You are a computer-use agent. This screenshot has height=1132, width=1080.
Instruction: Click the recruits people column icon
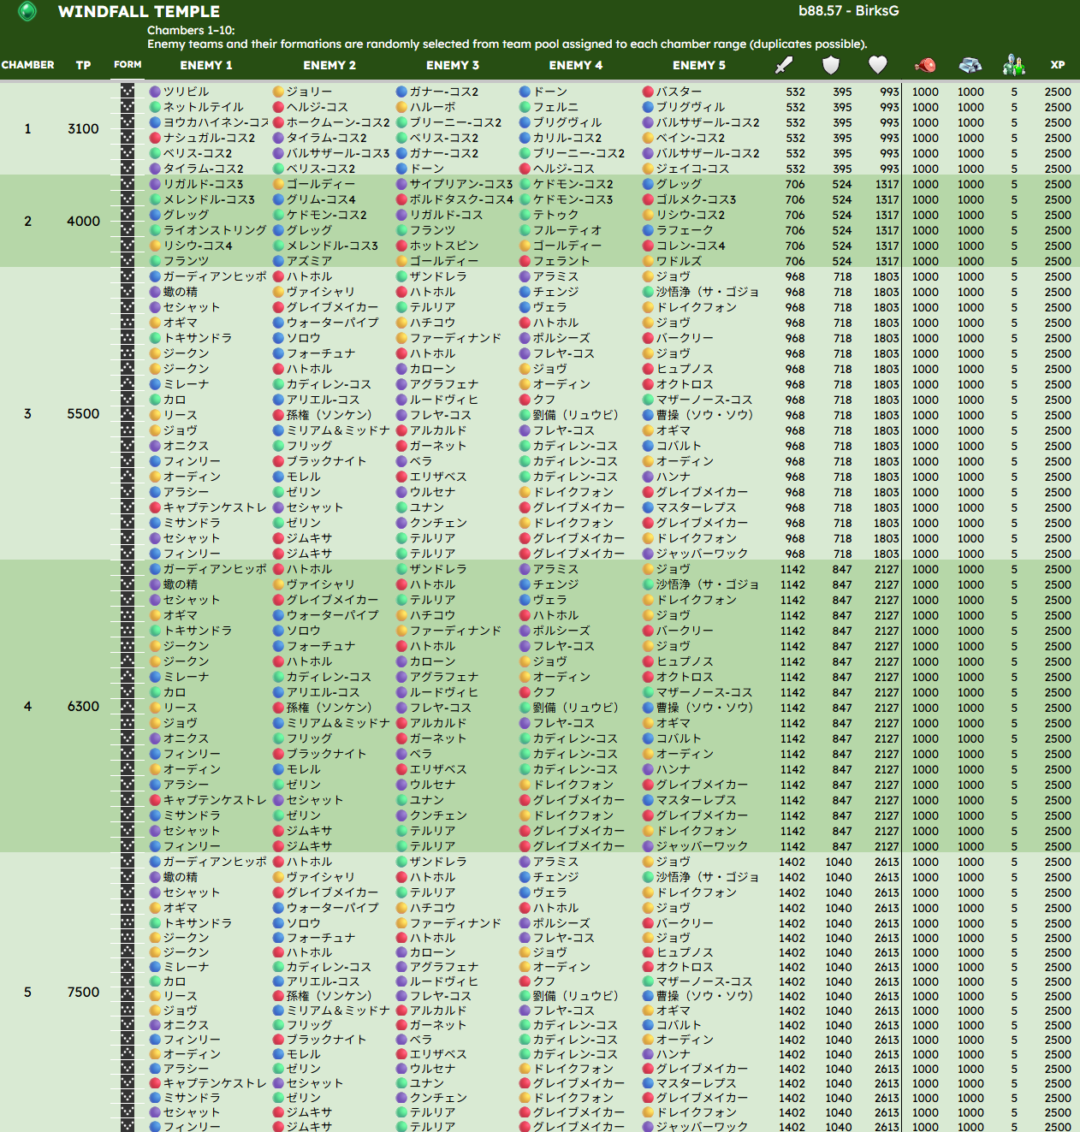coord(1014,66)
